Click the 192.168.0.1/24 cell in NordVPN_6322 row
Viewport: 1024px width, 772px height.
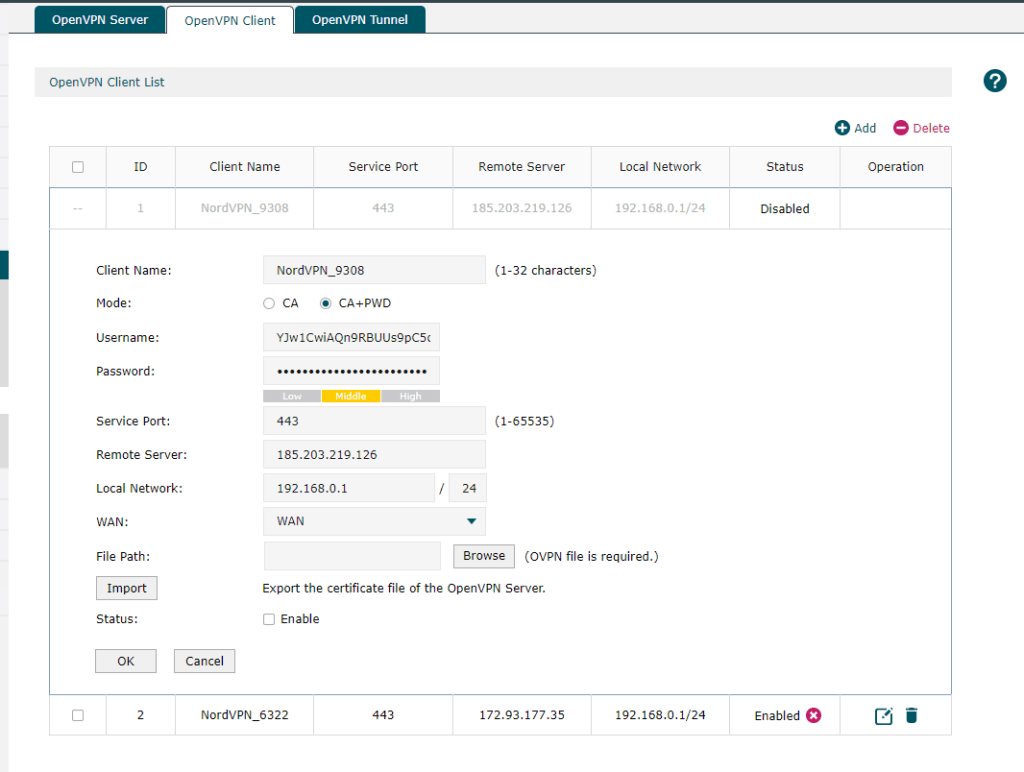(660, 715)
